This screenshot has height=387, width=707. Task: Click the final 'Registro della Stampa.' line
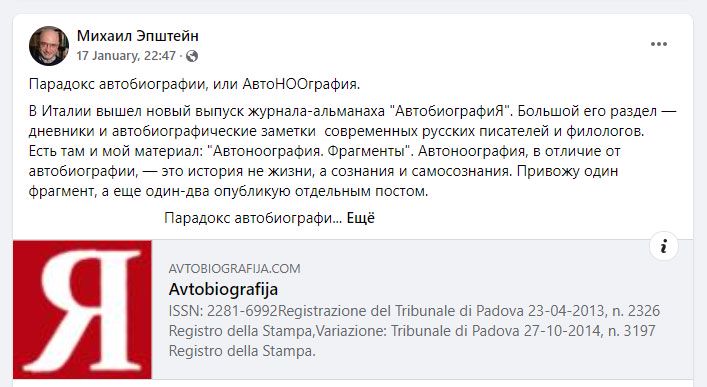click(242, 350)
